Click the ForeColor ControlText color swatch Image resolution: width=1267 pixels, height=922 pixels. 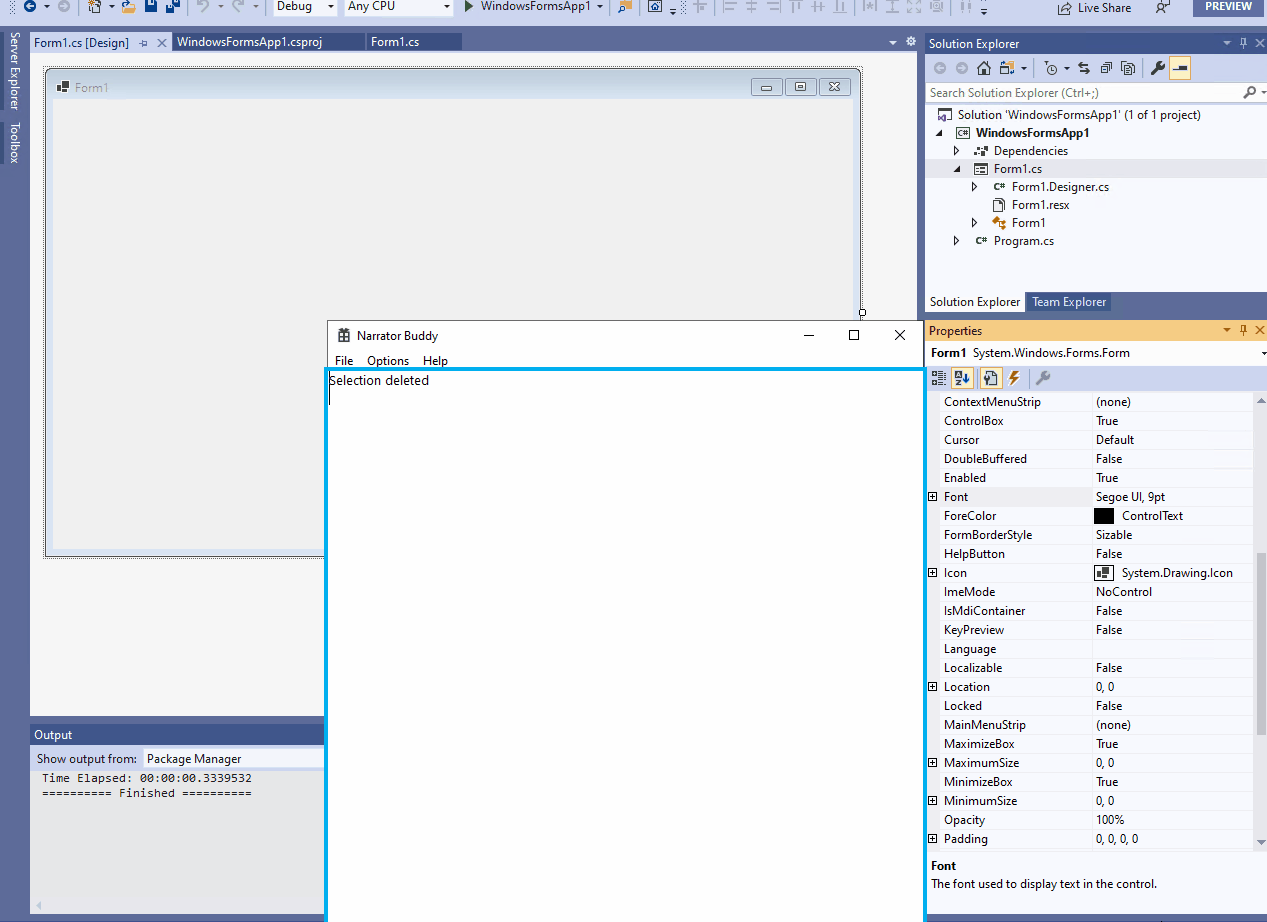coord(1104,515)
